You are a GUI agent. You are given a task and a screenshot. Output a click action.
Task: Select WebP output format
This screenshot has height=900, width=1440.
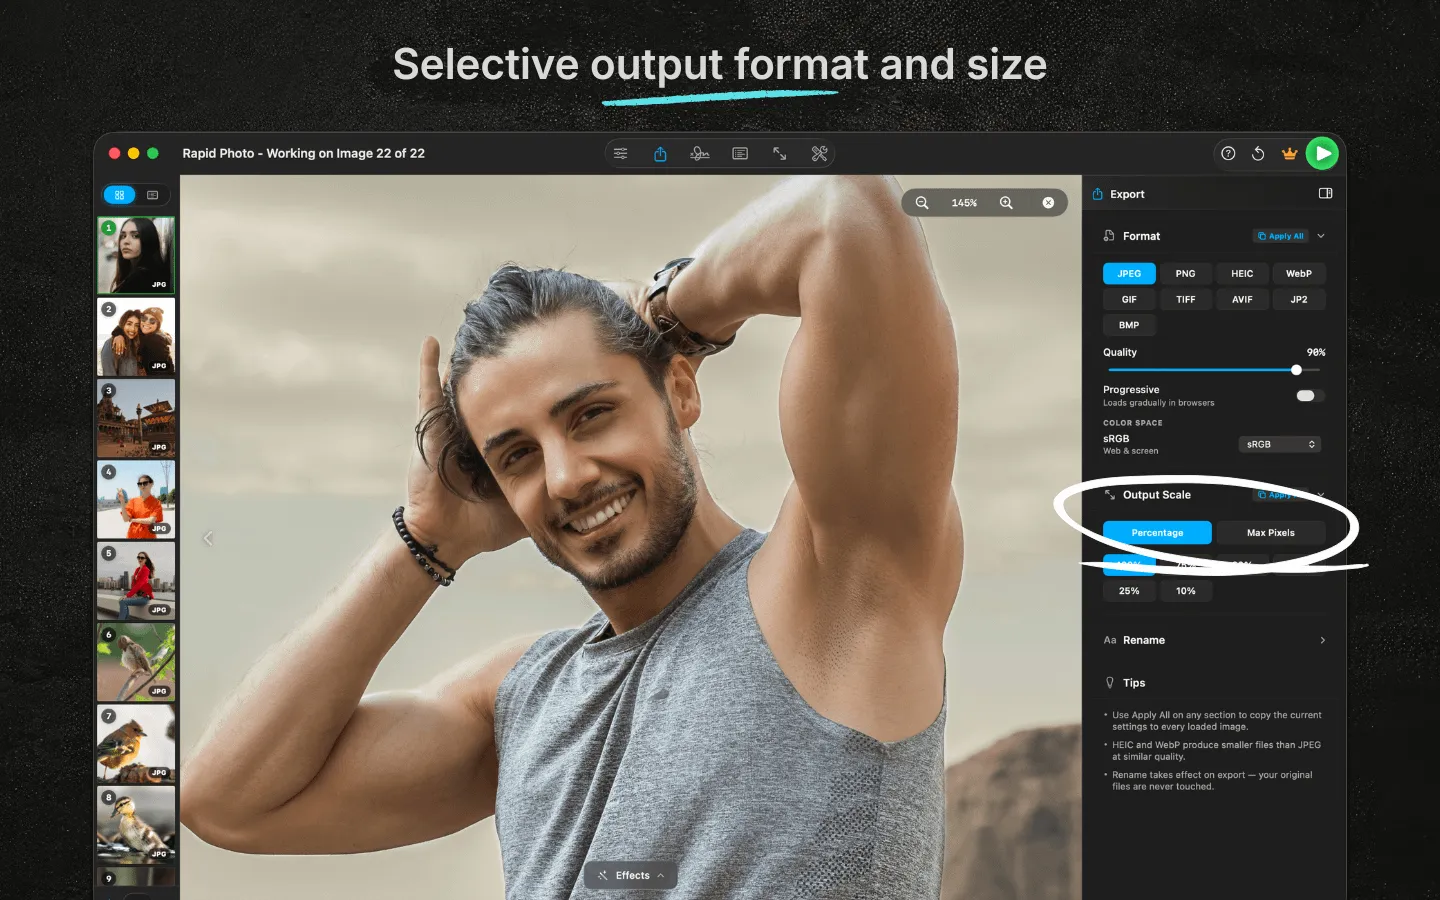(1299, 273)
